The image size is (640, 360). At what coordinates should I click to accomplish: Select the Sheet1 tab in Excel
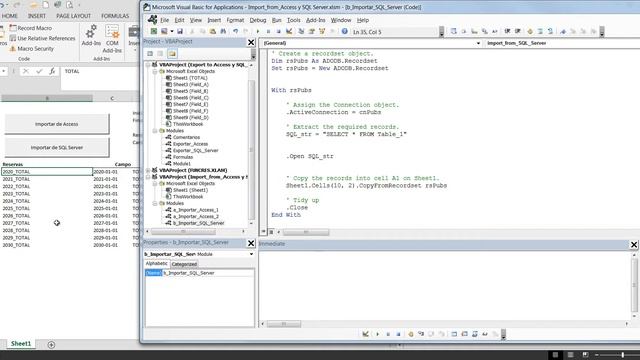[21, 344]
